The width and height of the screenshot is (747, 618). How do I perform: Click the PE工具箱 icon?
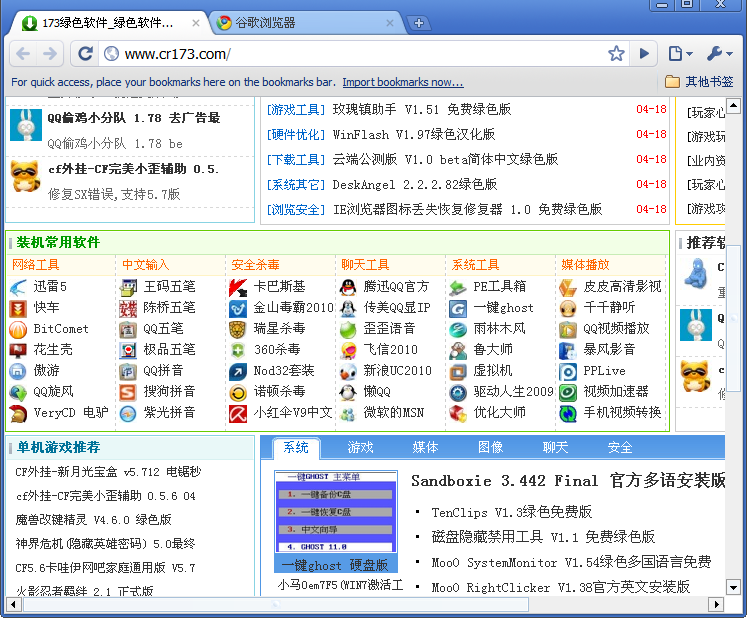tap(458, 287)
